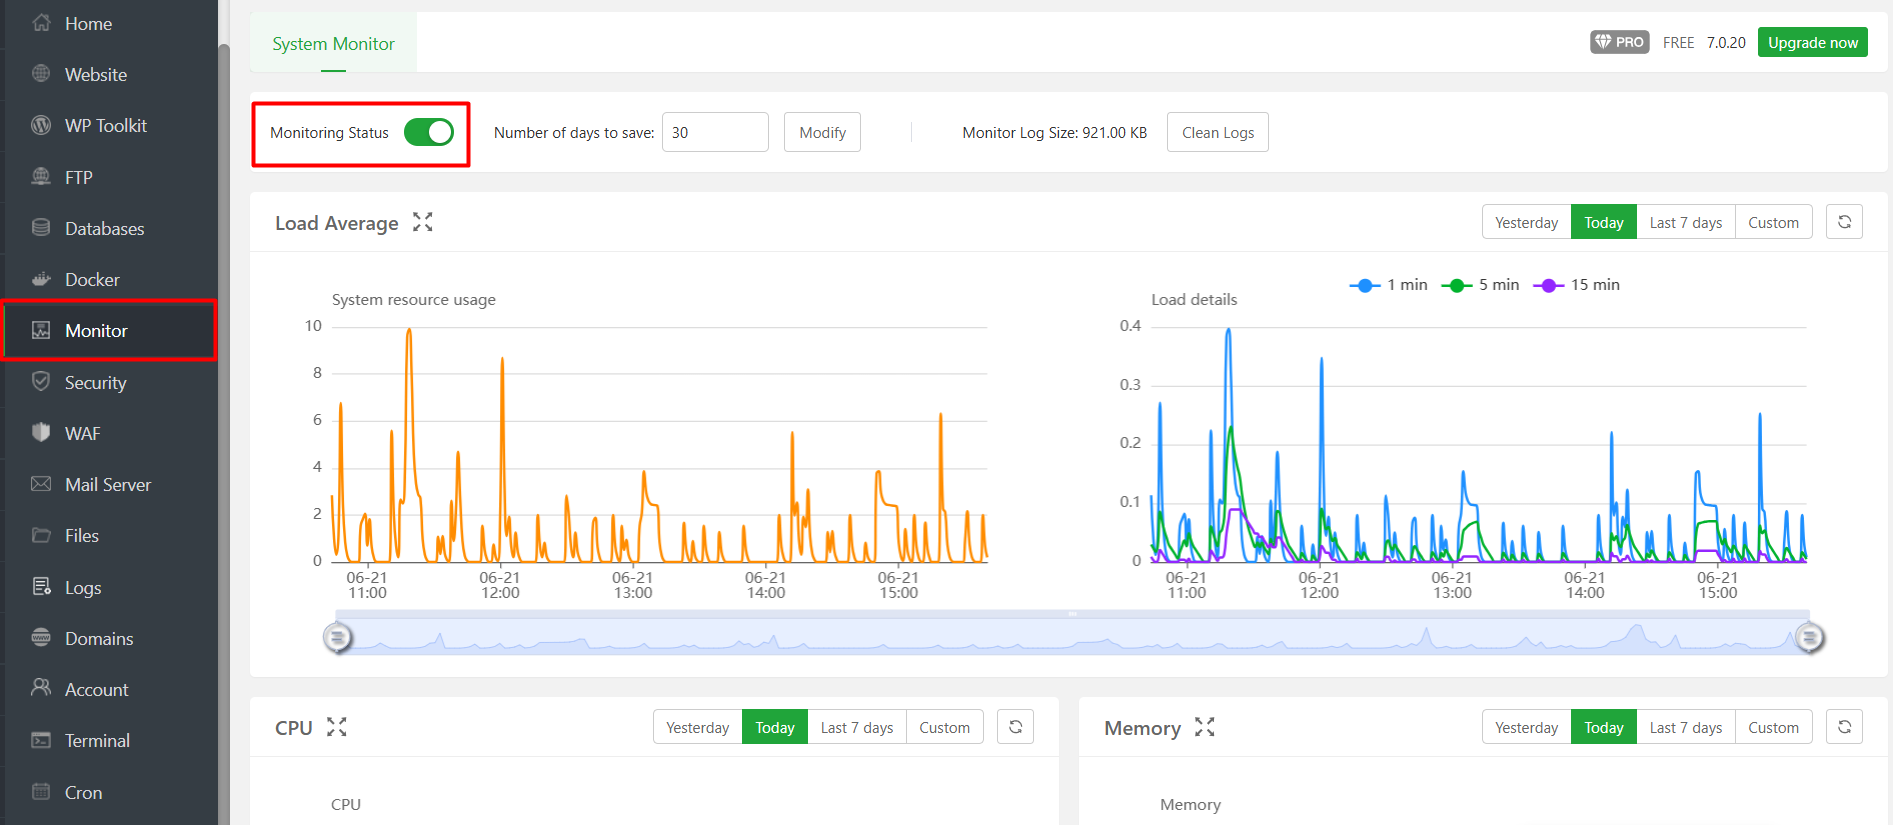This screenshot has width=1893, height=825.
Task: Click the Website globe icon
Action: click(41, 74)
